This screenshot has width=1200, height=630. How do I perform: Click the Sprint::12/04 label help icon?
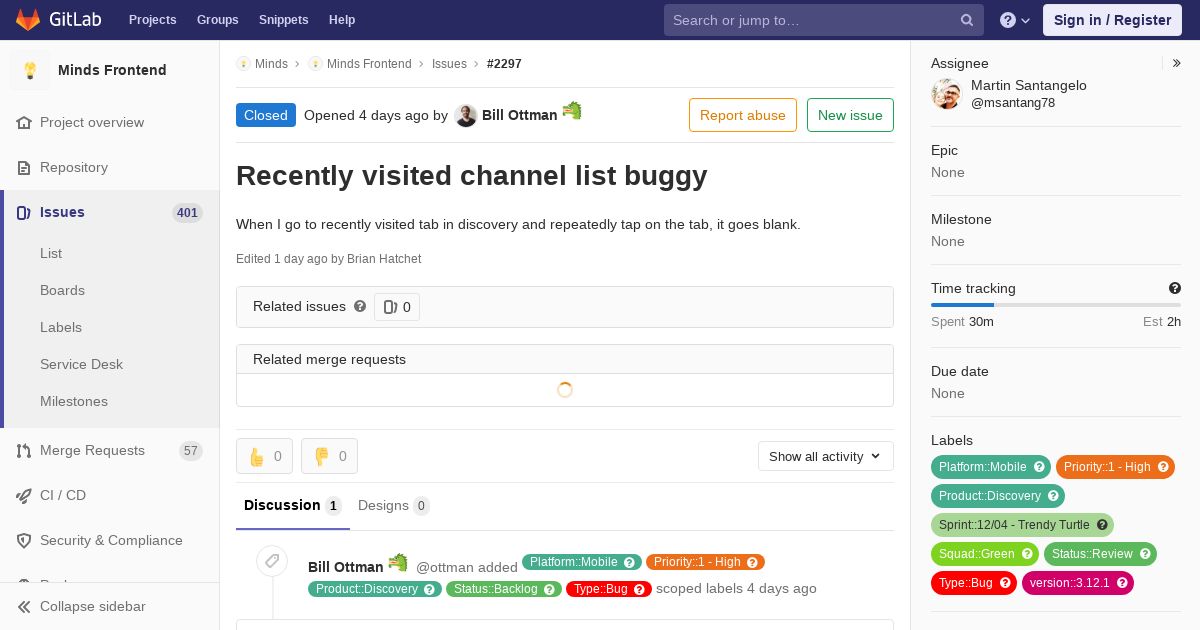click(1102, 525)
